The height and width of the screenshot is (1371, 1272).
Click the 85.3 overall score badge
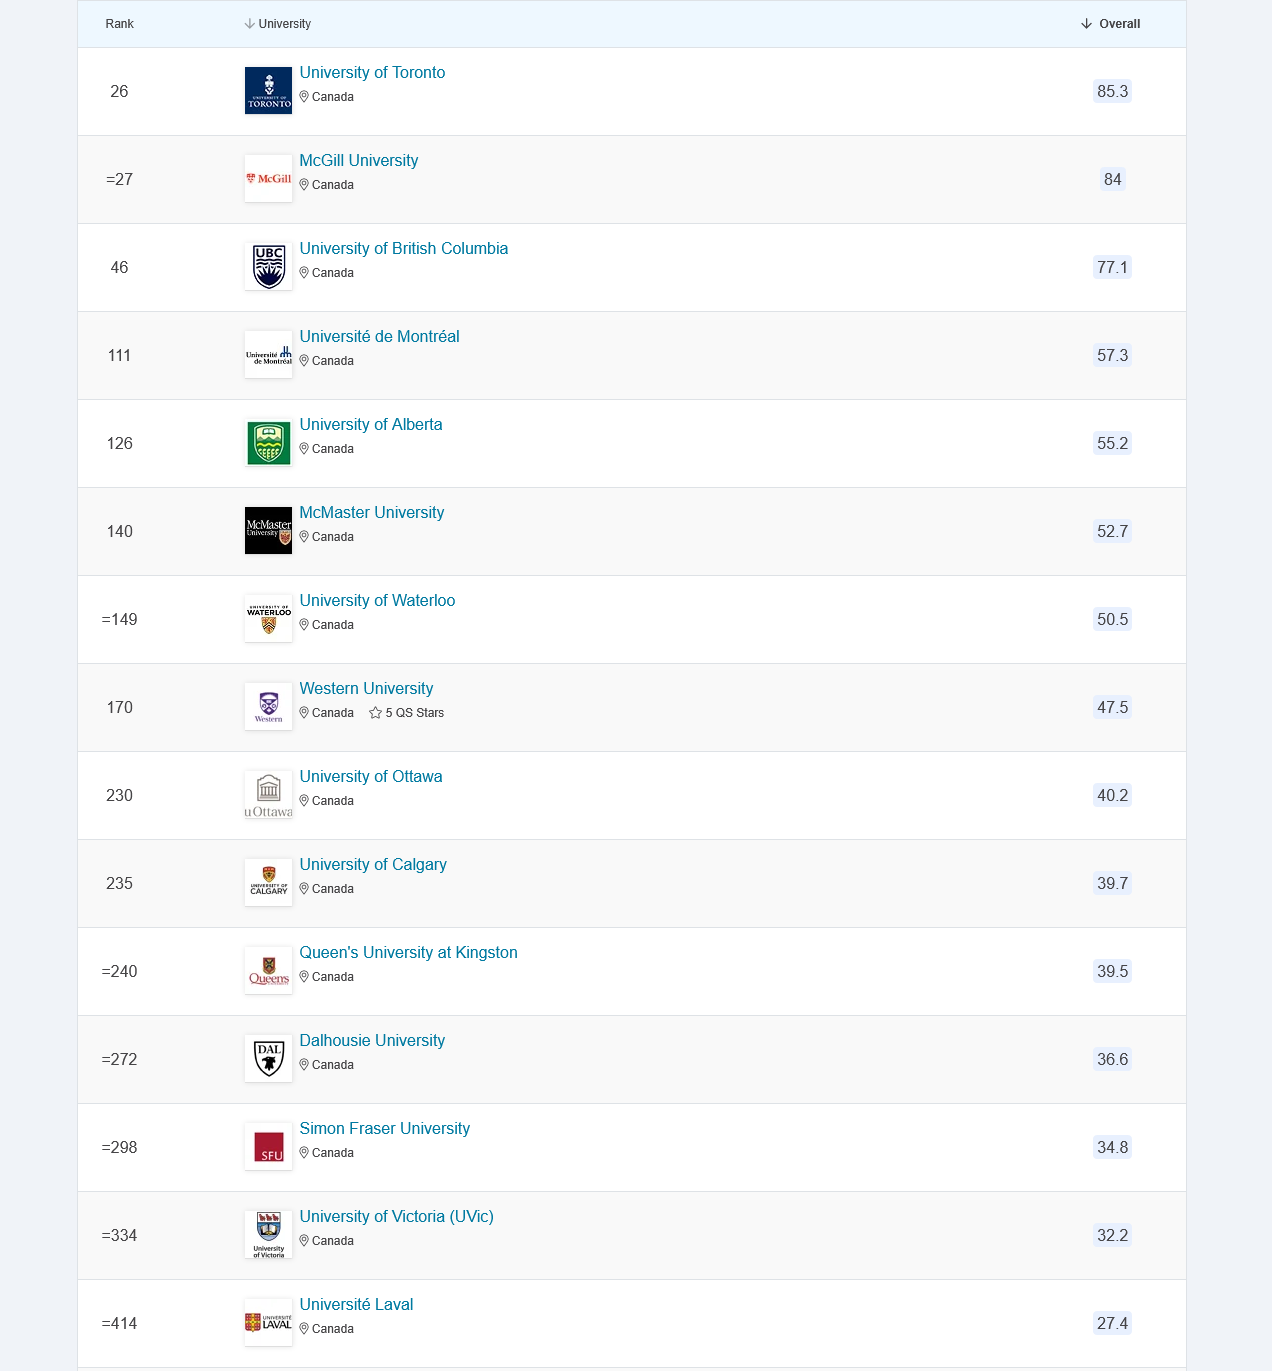tap(1112, 91)
